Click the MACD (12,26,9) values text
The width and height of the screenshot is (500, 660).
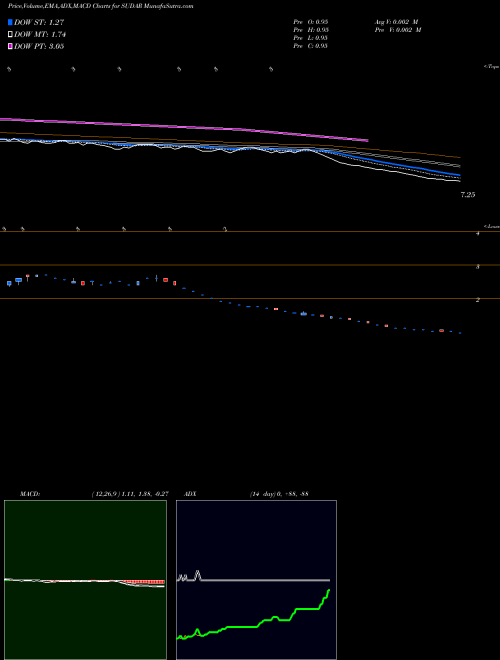[x=130, y=494]
